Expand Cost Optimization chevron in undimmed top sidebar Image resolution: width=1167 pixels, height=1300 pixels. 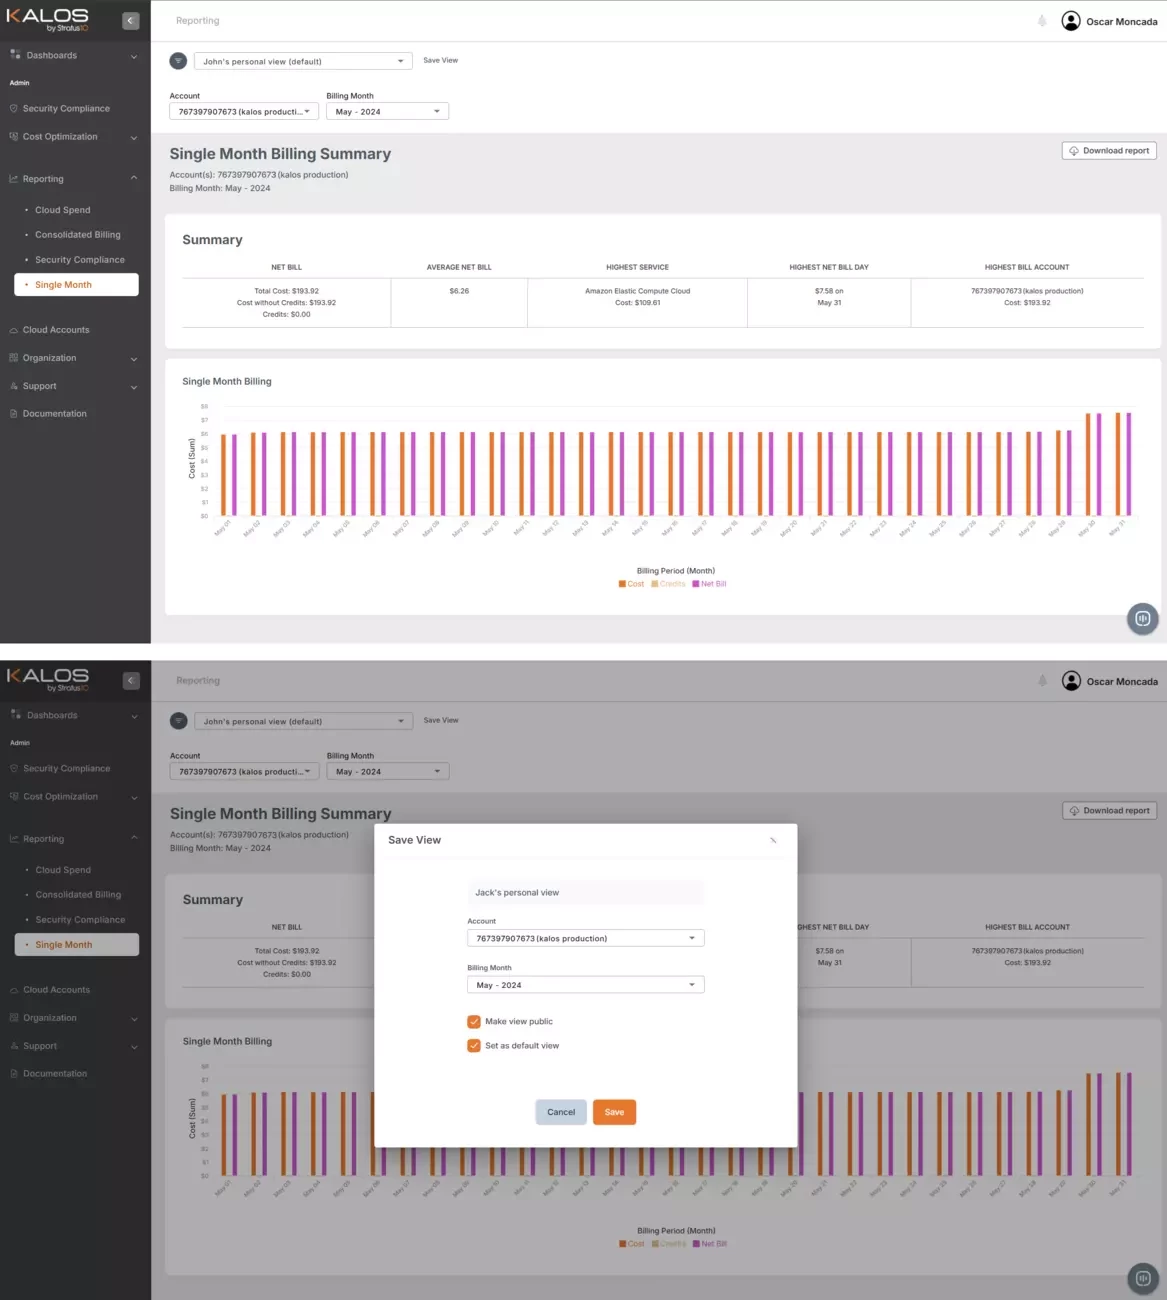point(134,138)
